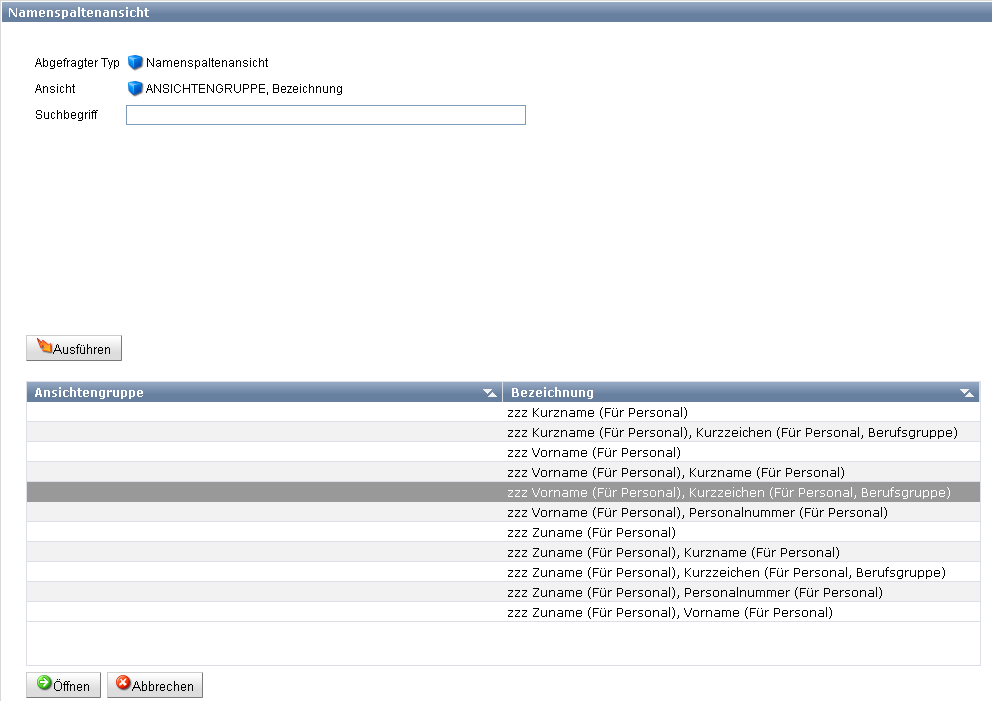Click the blue cube icon beside ANSICHTENGRUPPE
This screenshot has height=701, width=992.
[x=135, y=88]
